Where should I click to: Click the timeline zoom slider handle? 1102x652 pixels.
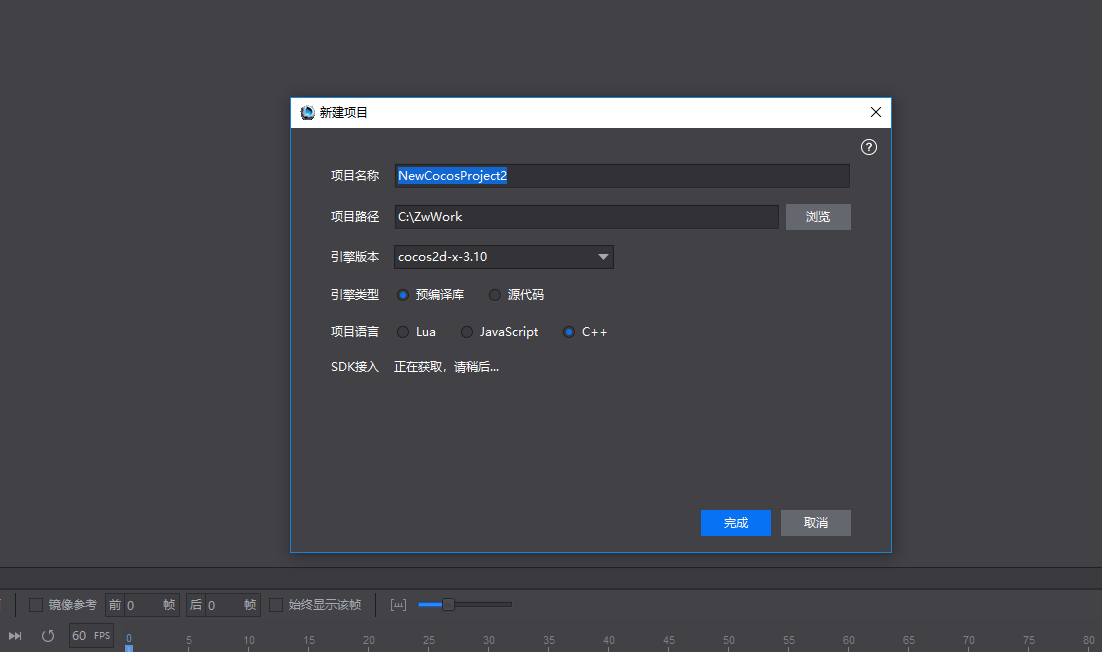click(x=448, y=604)
